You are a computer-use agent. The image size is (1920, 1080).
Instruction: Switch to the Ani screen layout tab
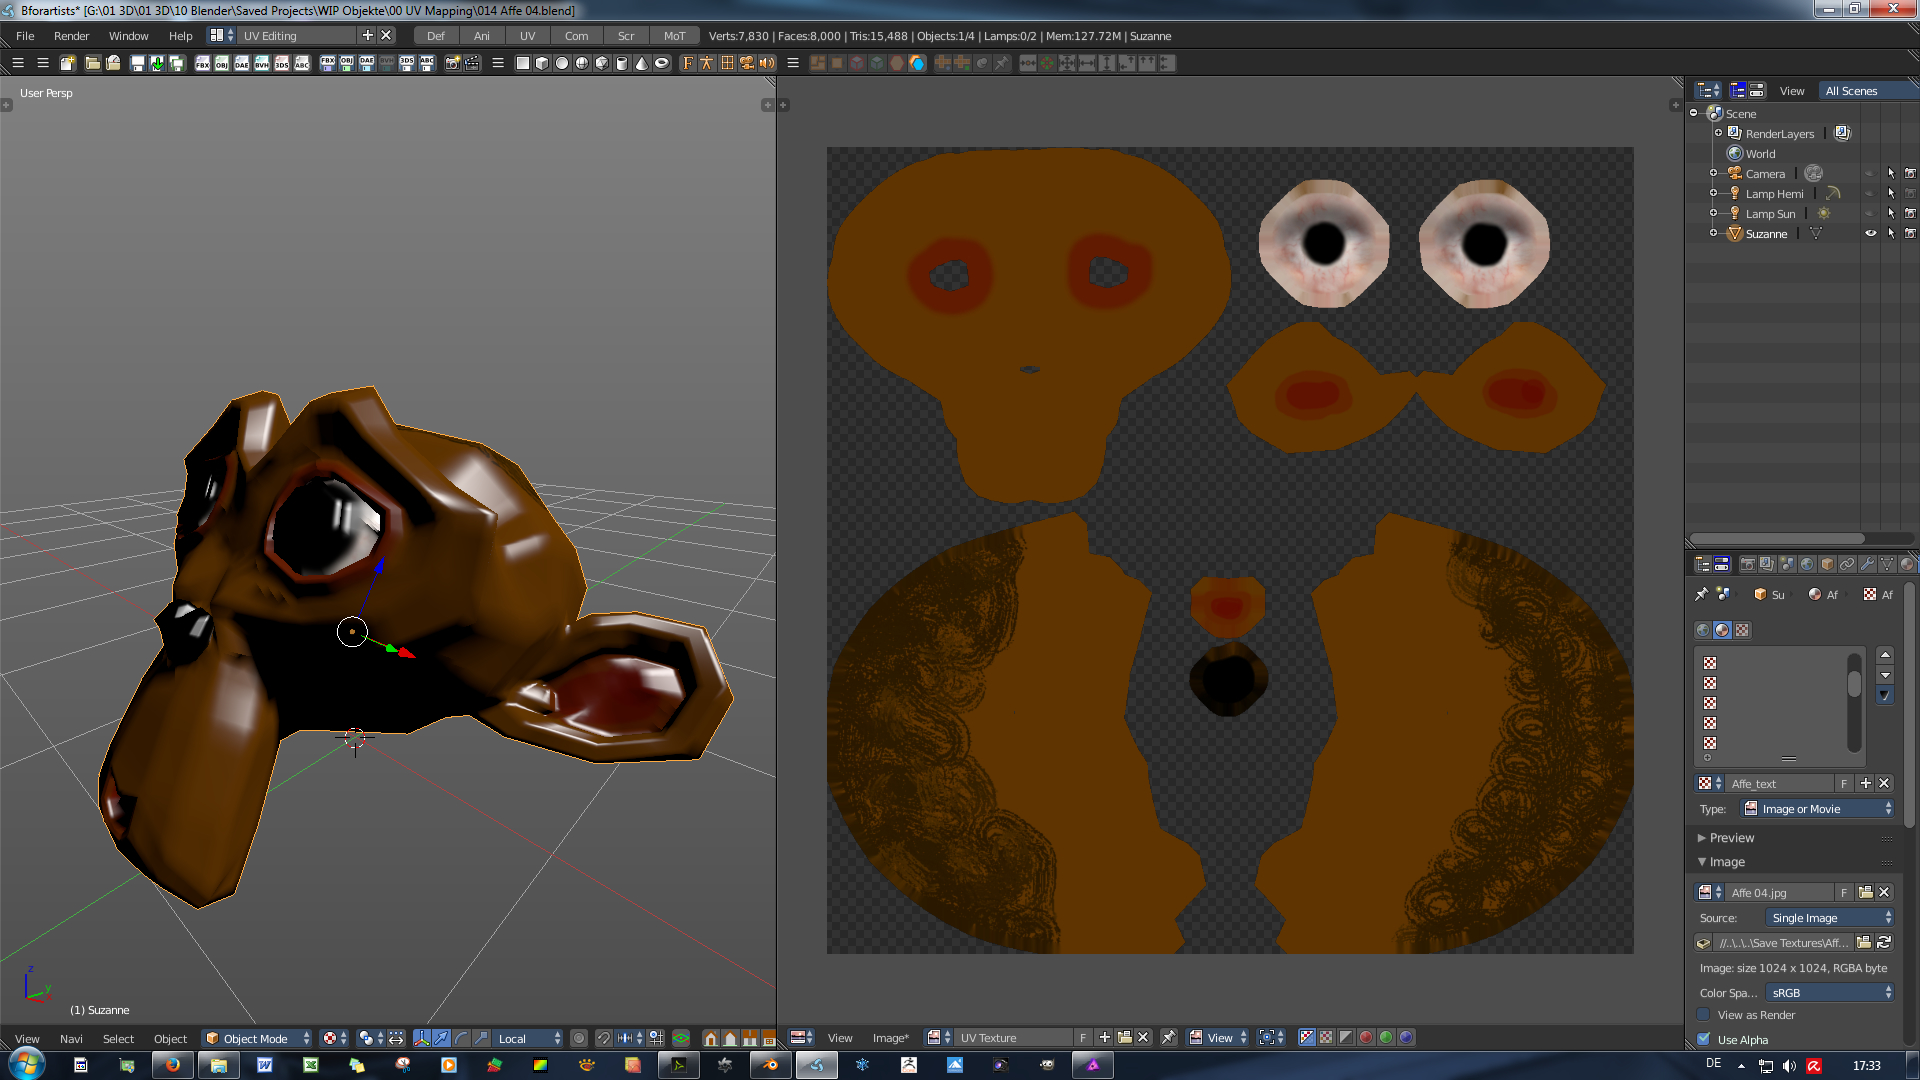pos(481,36)
